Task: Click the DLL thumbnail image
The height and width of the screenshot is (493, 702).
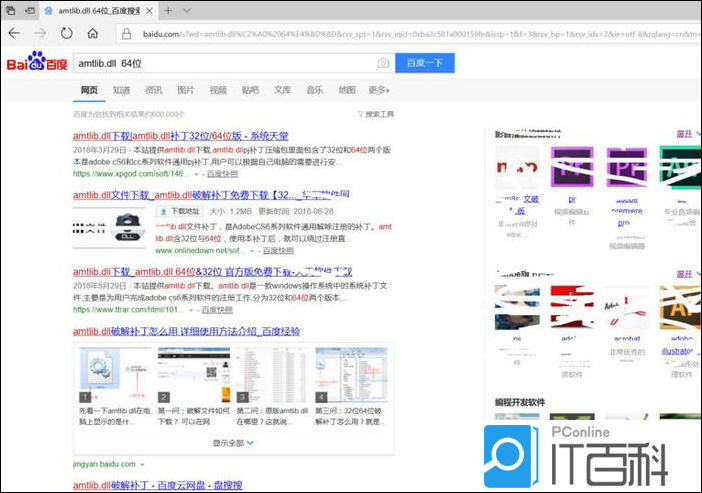Action: (110, 228)
